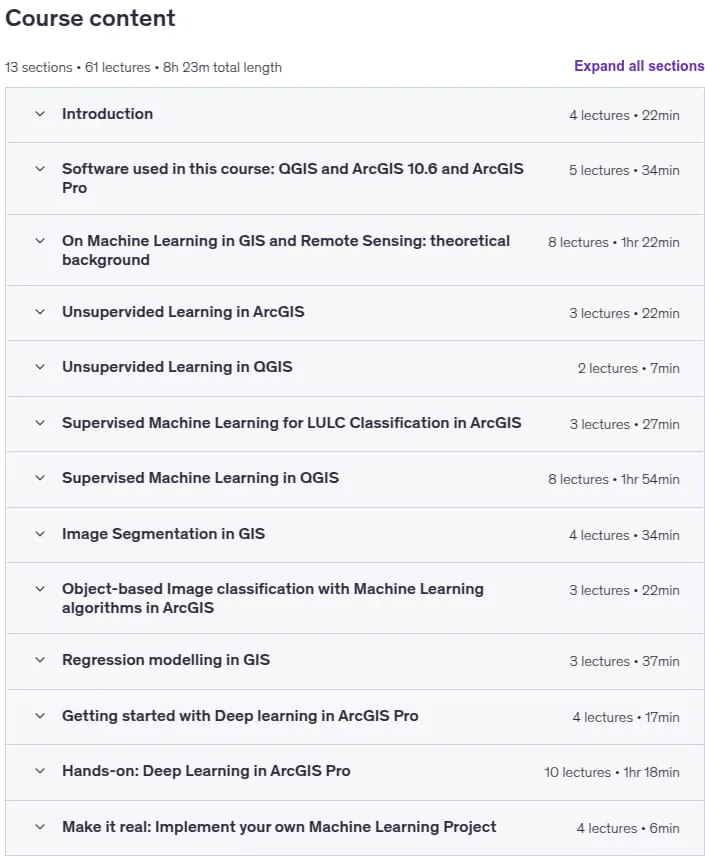Viewport: 705px width, 856px height.
Task: Expand the Introduction section chevron
Action: click(x=40, y=114)
